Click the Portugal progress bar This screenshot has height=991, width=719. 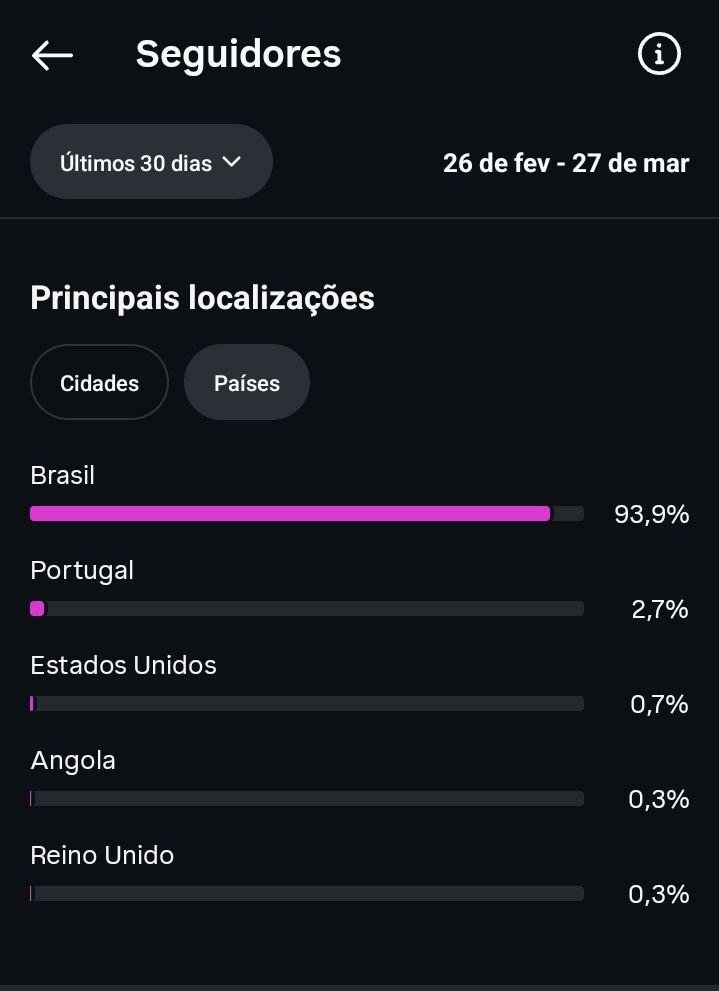307,609
